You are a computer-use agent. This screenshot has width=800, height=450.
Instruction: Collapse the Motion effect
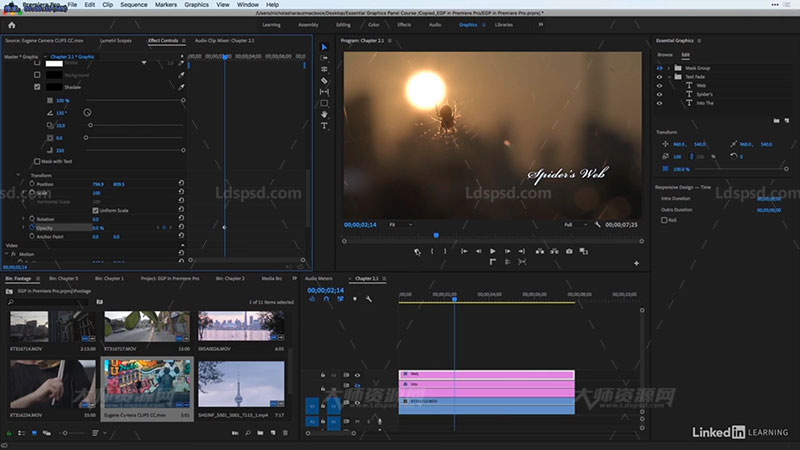(7, 254)
